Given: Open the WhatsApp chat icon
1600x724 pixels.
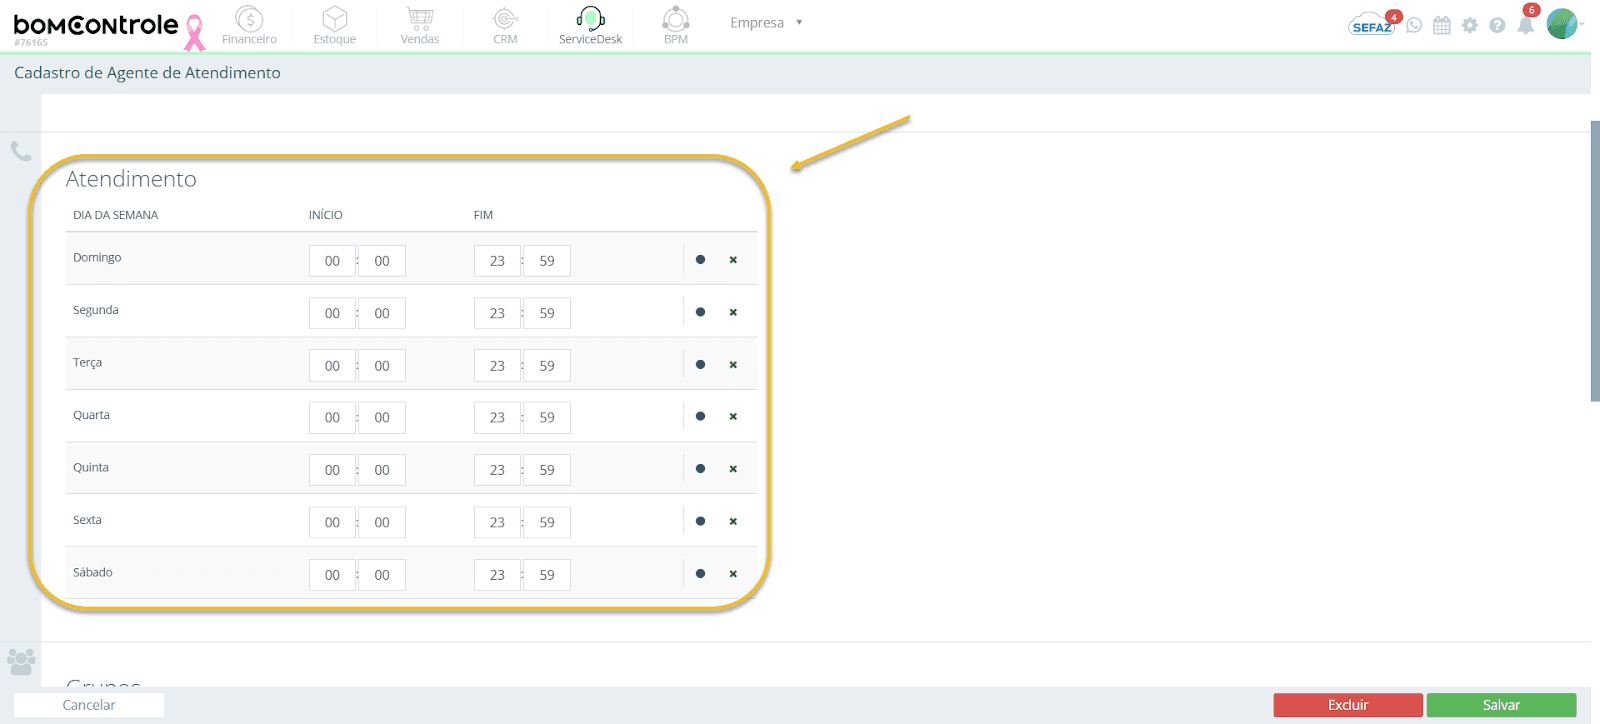Looking at the screenshot, I should point(1414,25).
